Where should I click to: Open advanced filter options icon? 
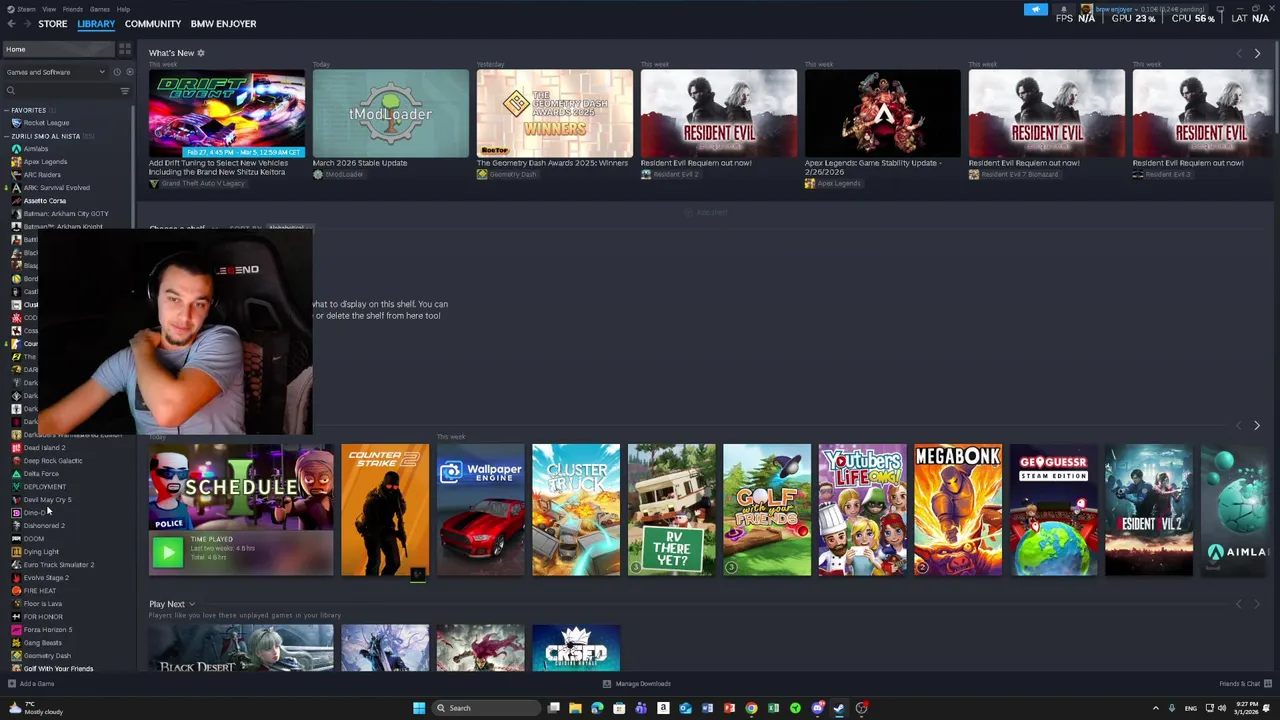[125, 91]
